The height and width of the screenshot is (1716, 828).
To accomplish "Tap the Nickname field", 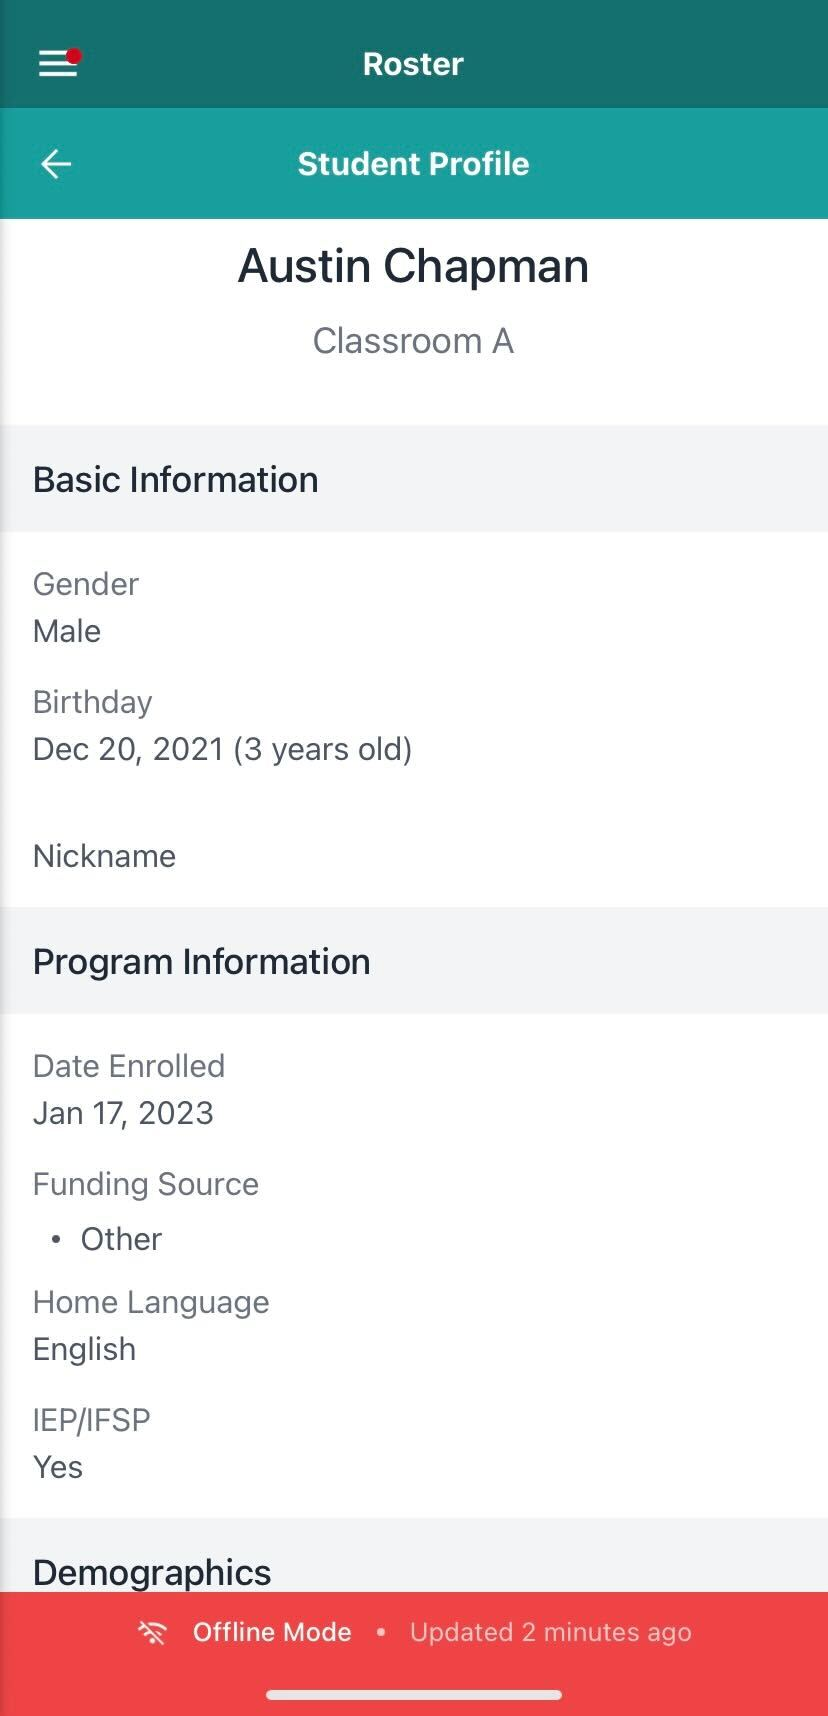I will coord(104,856).
